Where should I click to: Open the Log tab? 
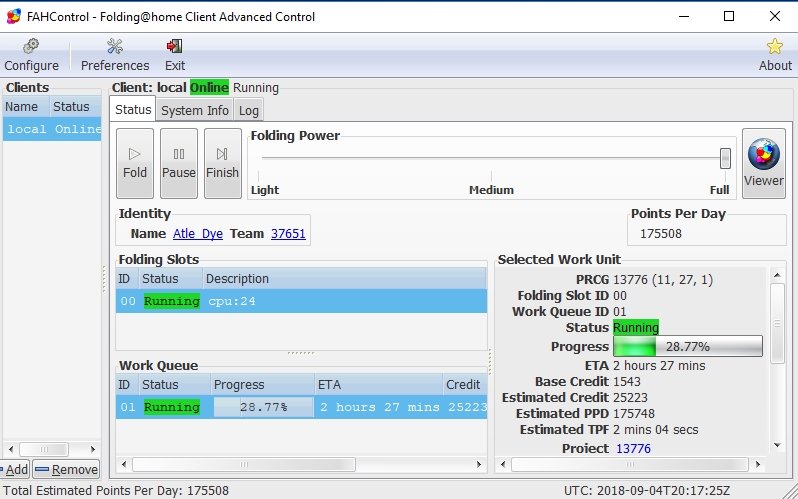pos(249,110)
